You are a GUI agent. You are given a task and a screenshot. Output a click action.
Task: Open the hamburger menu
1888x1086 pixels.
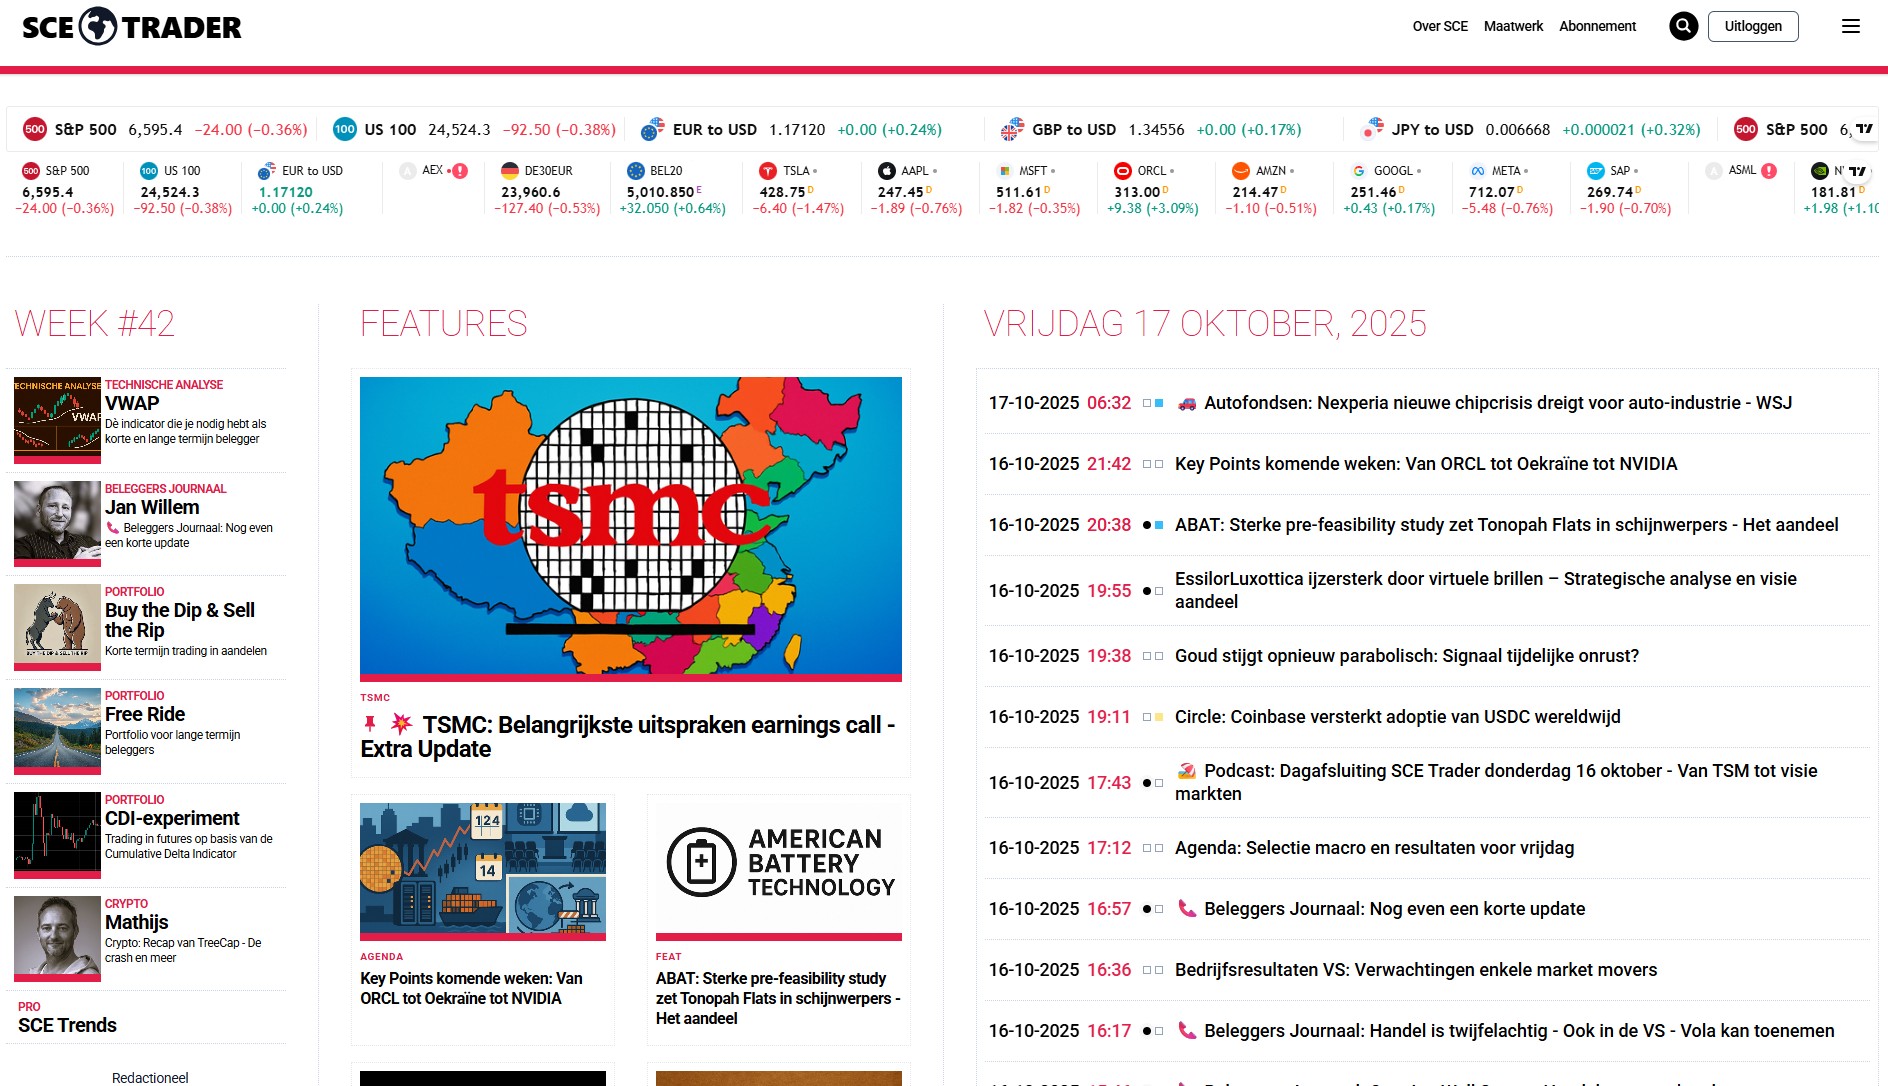point(1851,26)
